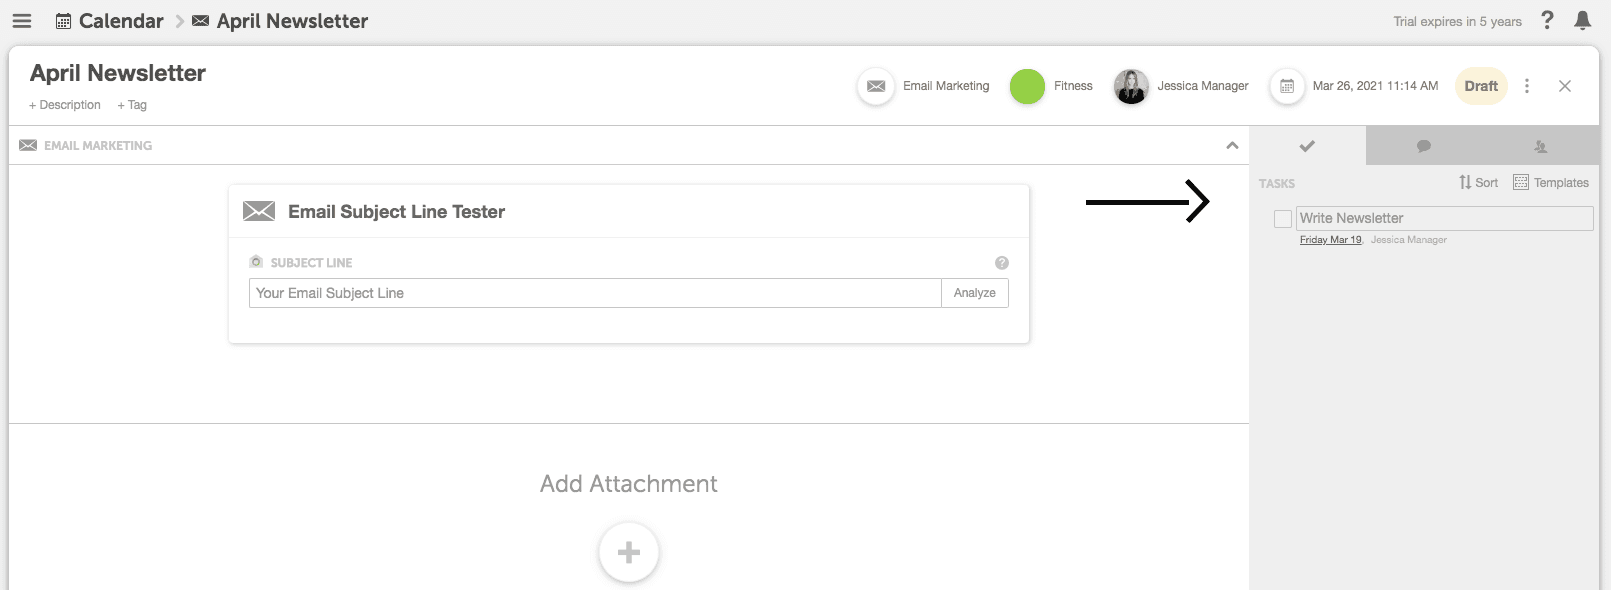
Task: Switch to the comments tab
Action: 1424,146
